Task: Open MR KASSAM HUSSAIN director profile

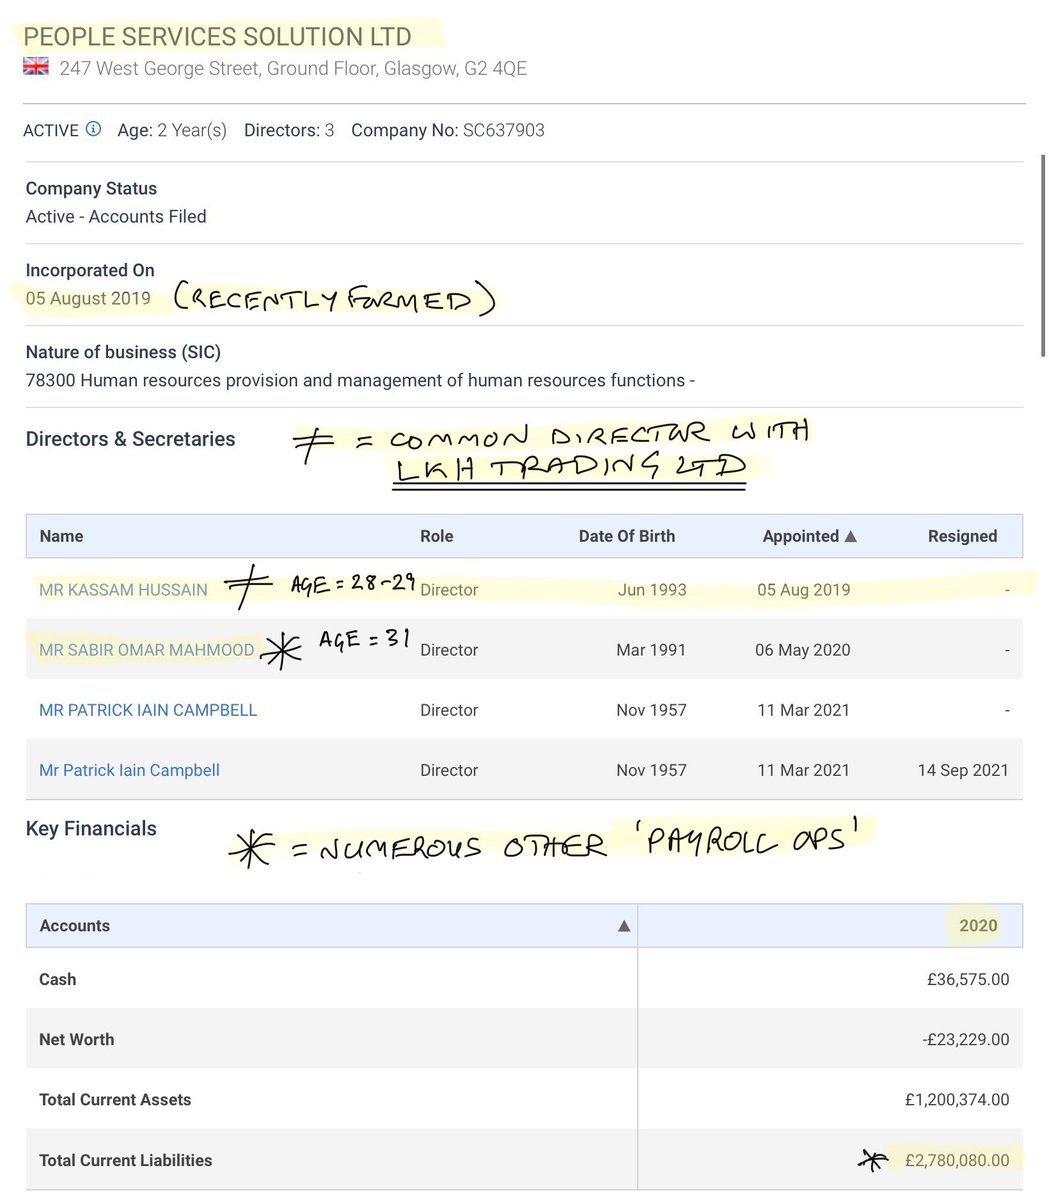Action: [123, 590]
